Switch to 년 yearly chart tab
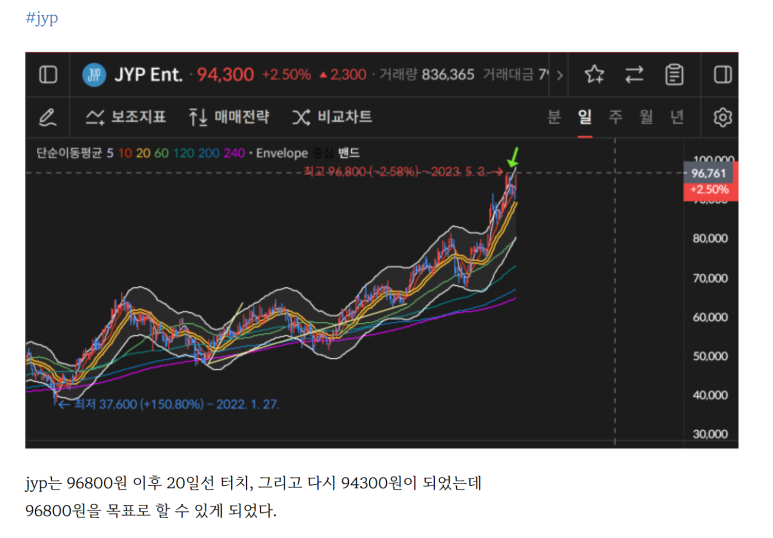773x538 pixels. coord(677,117)
